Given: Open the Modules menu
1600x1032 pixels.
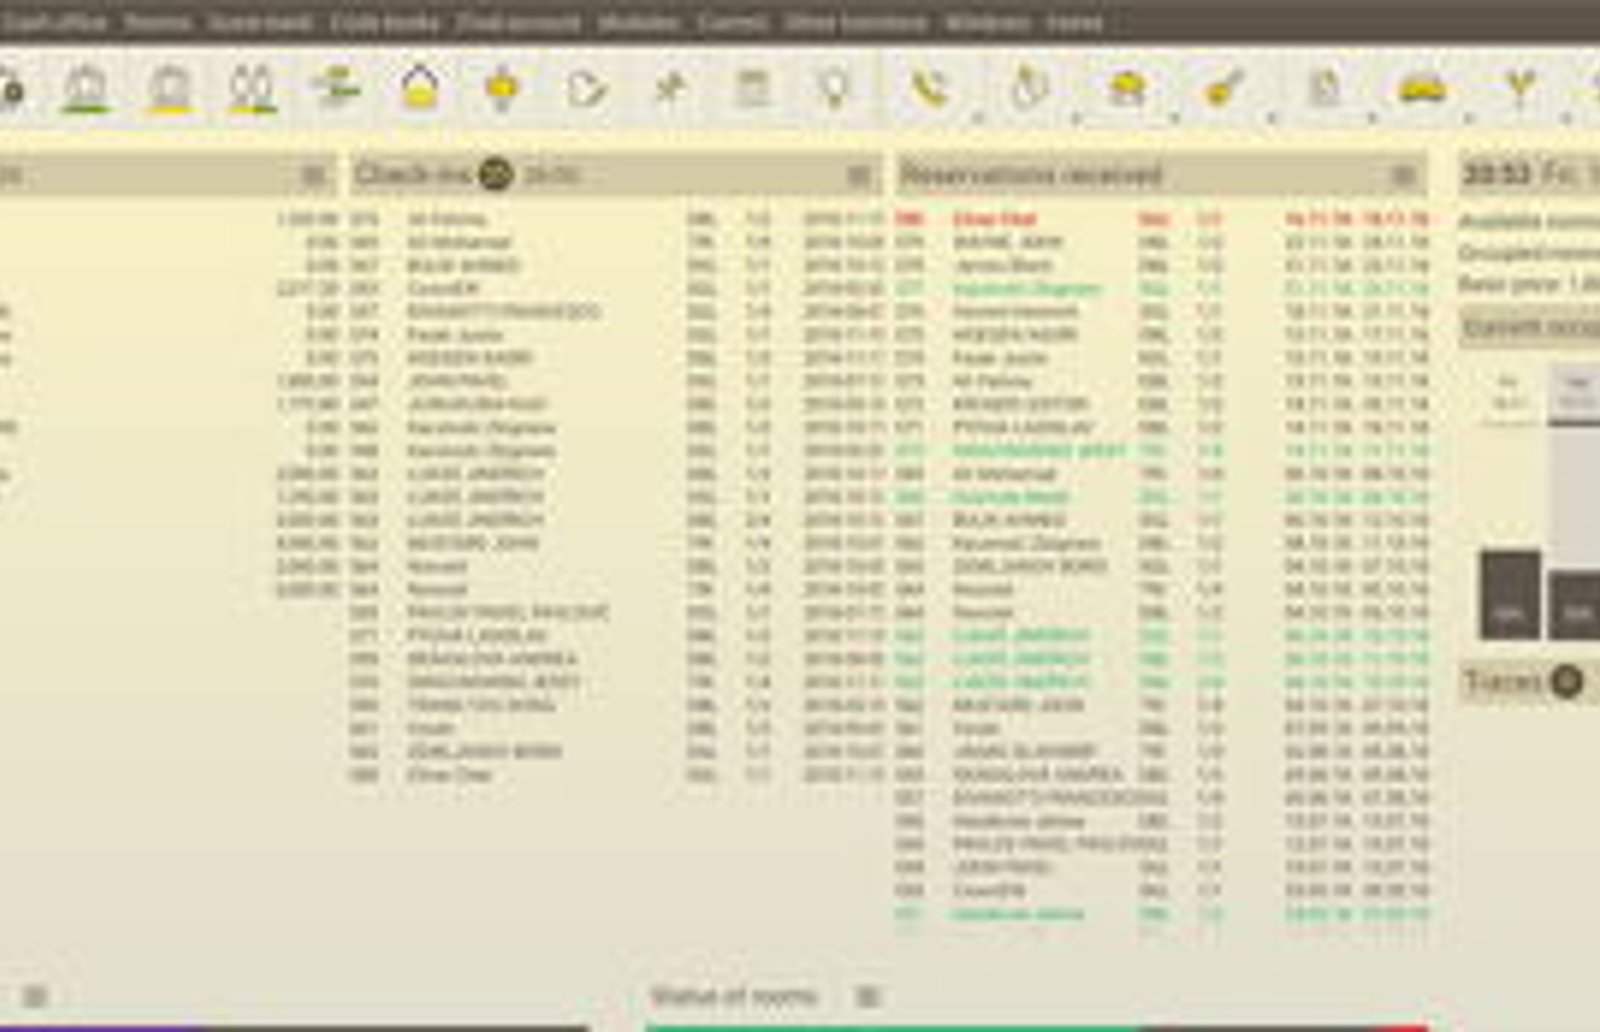Looking at the screenshot, I should tap(639, 22).
